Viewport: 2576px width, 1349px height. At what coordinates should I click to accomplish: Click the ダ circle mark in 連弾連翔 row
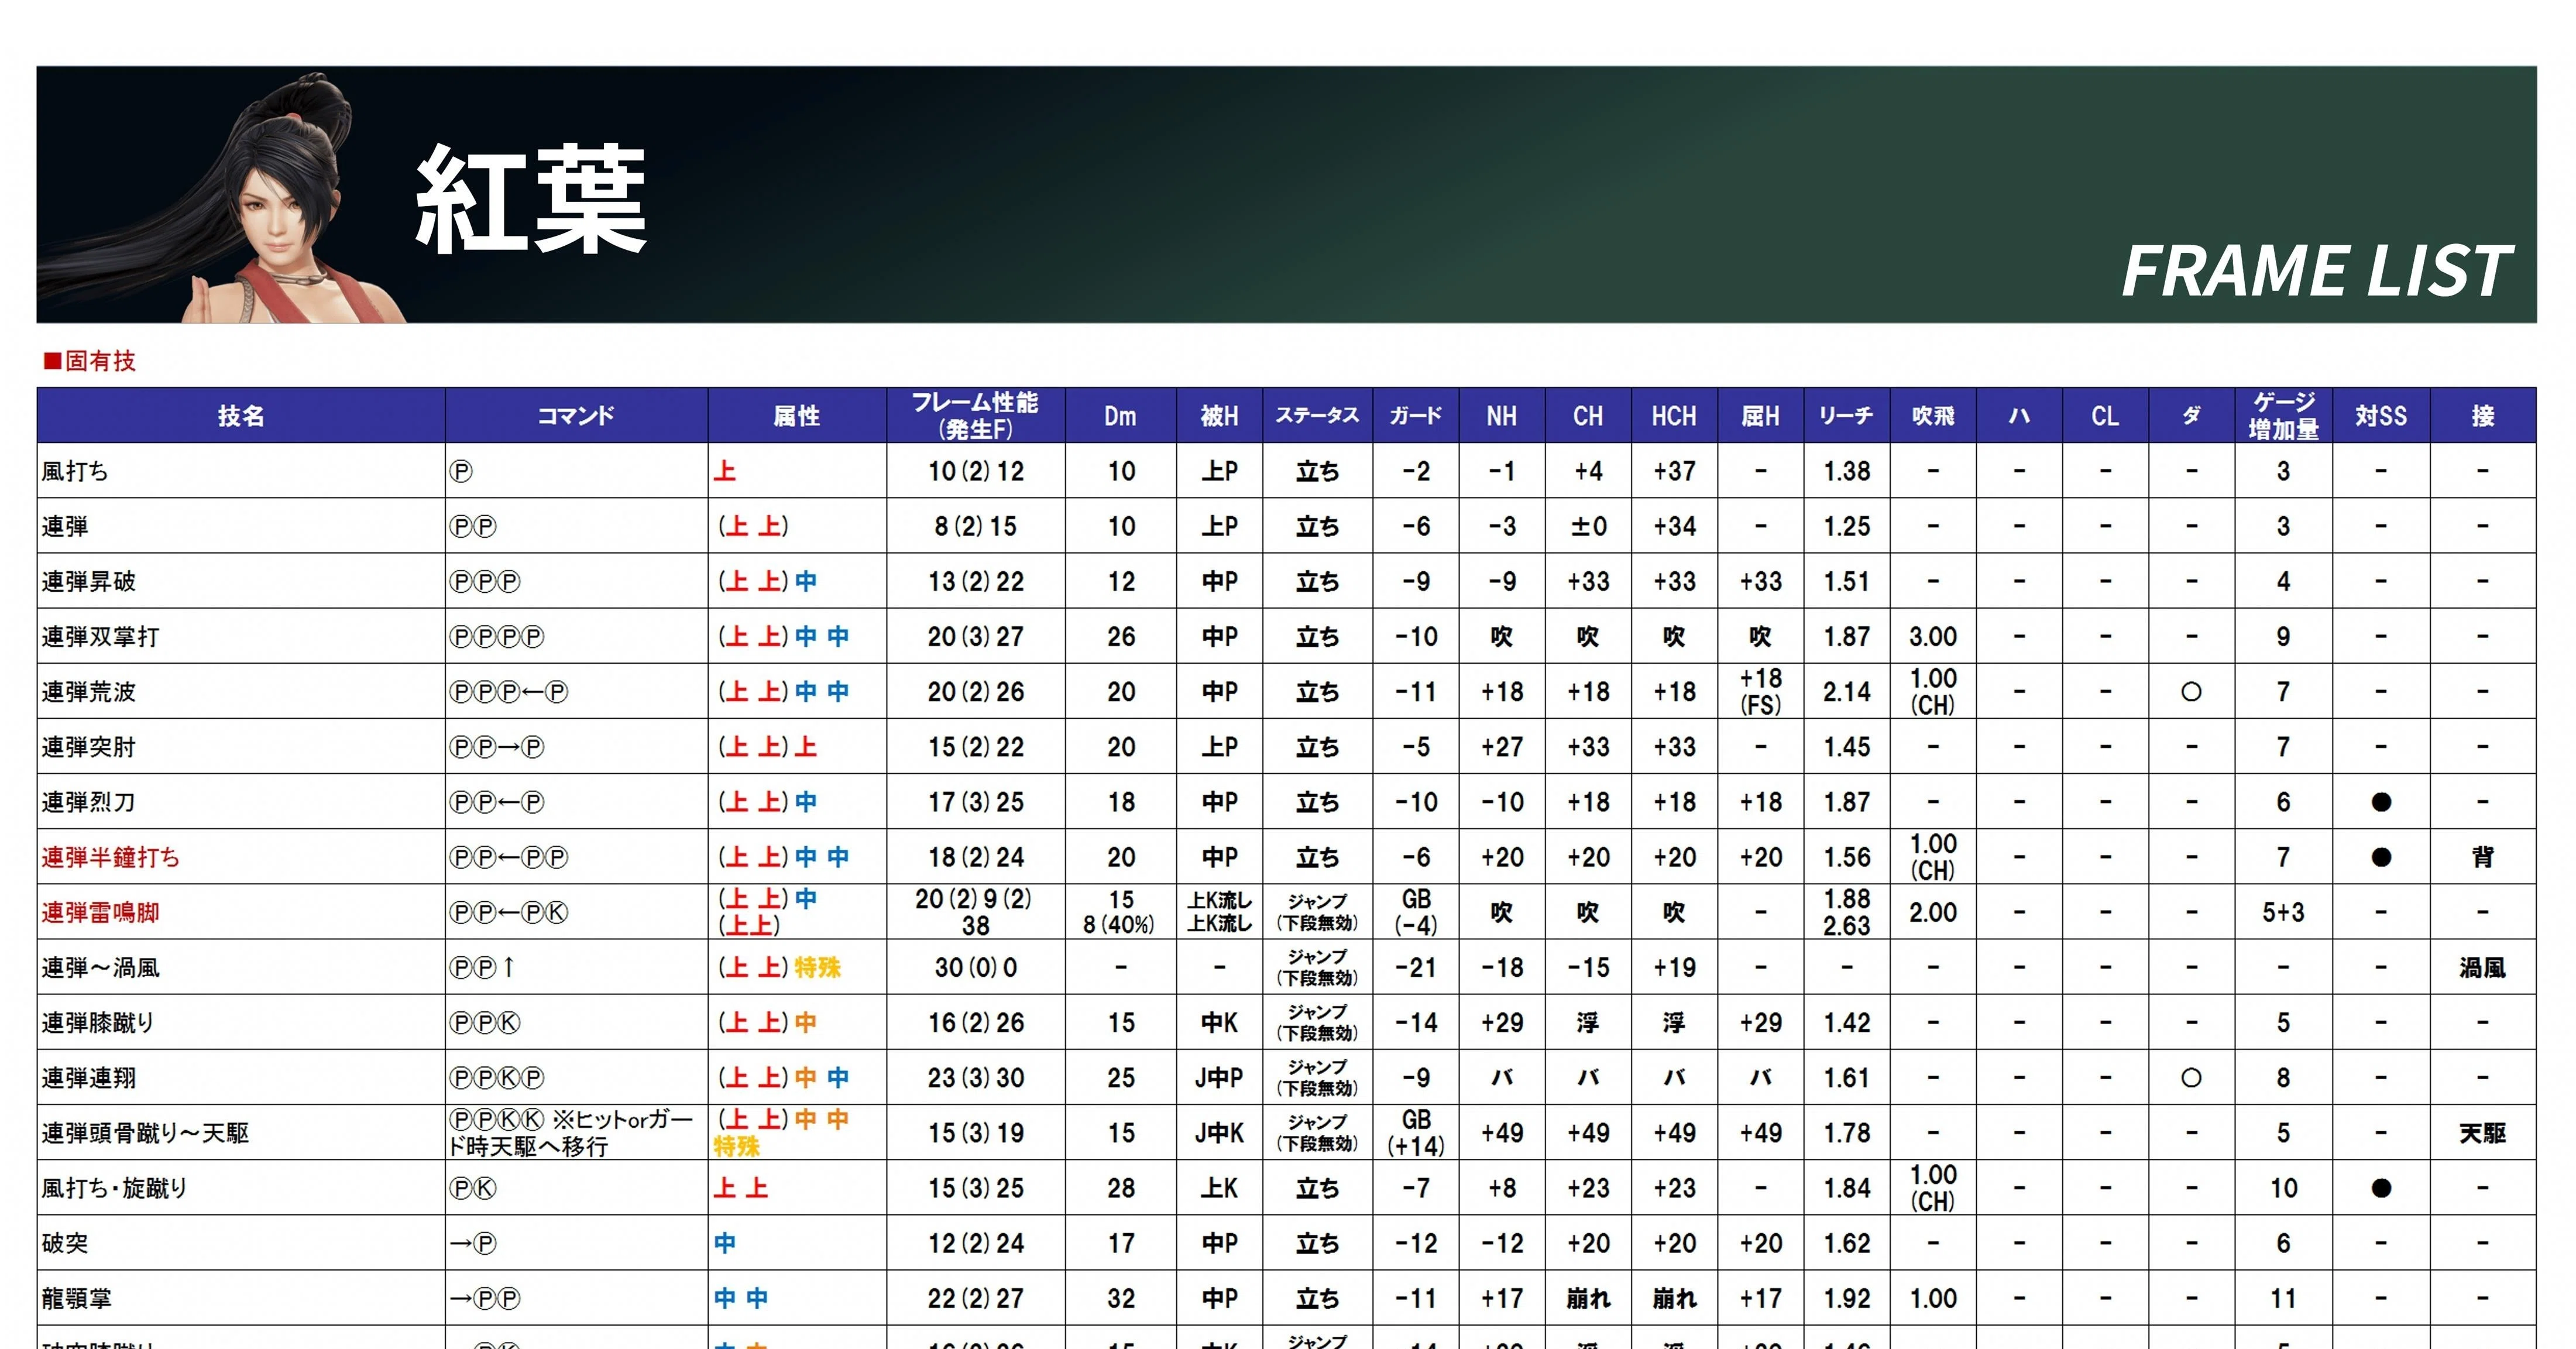tap(2191, 1078)
